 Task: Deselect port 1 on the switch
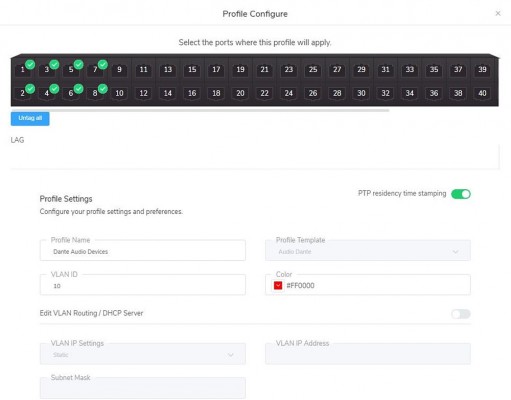23,70
